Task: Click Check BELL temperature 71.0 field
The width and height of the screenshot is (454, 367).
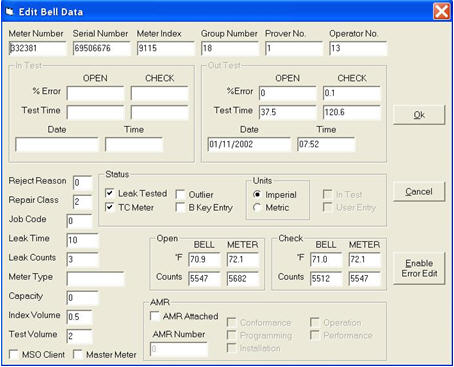Action: tap(326, 260)
